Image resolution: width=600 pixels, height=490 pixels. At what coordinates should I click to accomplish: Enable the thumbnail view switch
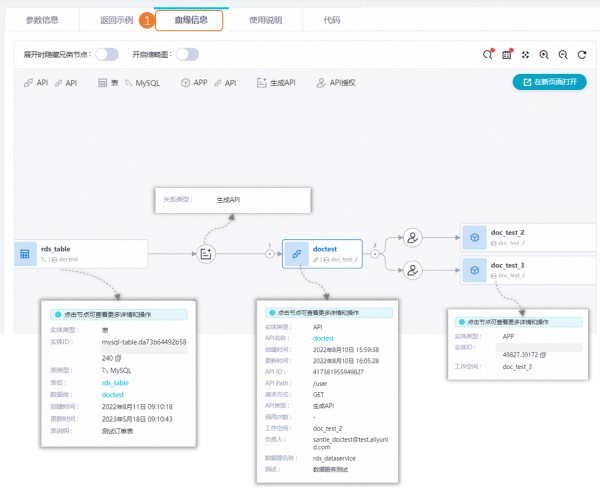187,55
